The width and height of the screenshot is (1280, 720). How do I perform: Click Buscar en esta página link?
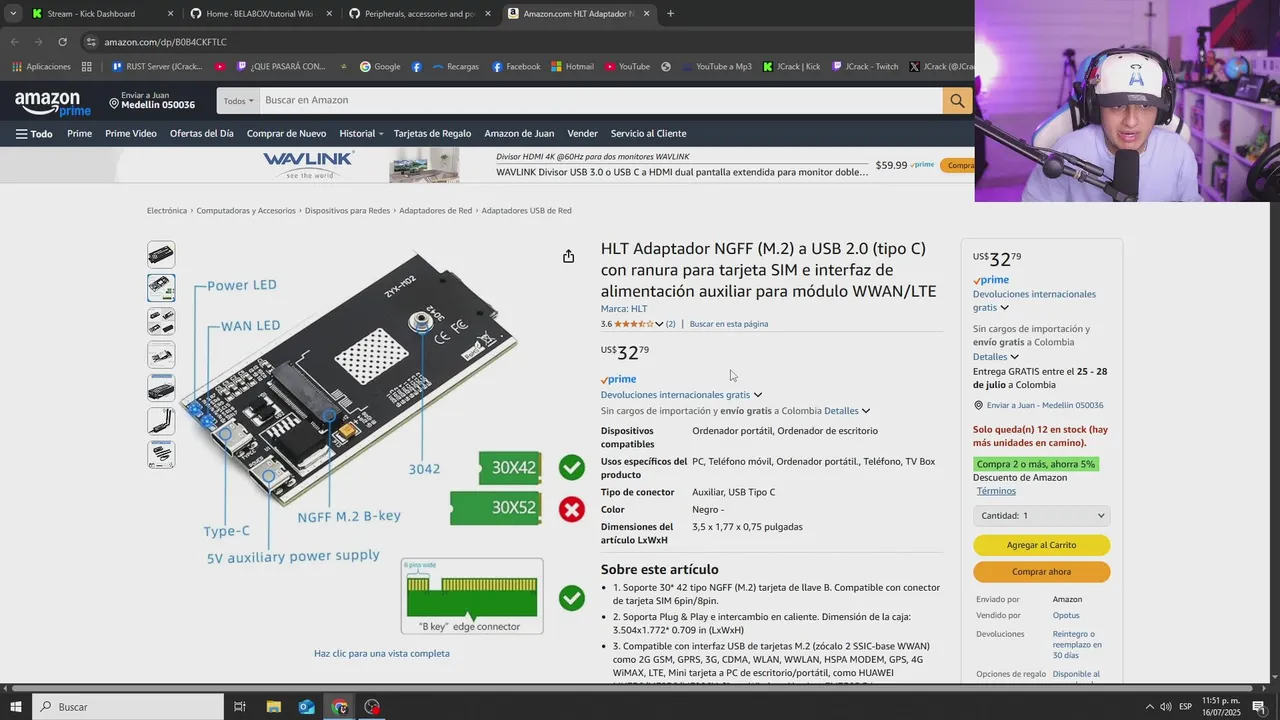pos(729,324)
